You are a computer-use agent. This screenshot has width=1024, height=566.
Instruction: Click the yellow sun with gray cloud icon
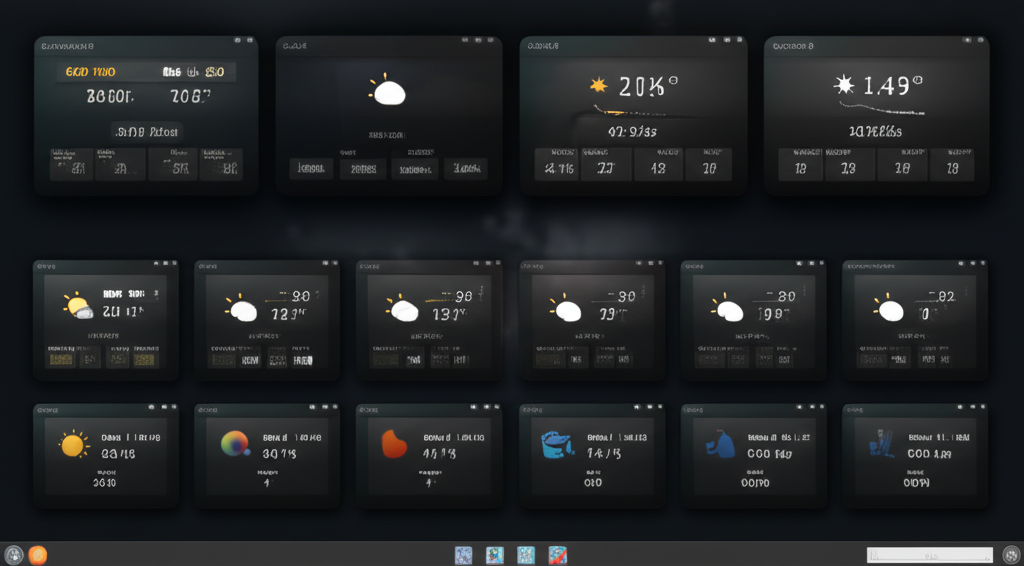pyautogui.click(x=78, y=306)
